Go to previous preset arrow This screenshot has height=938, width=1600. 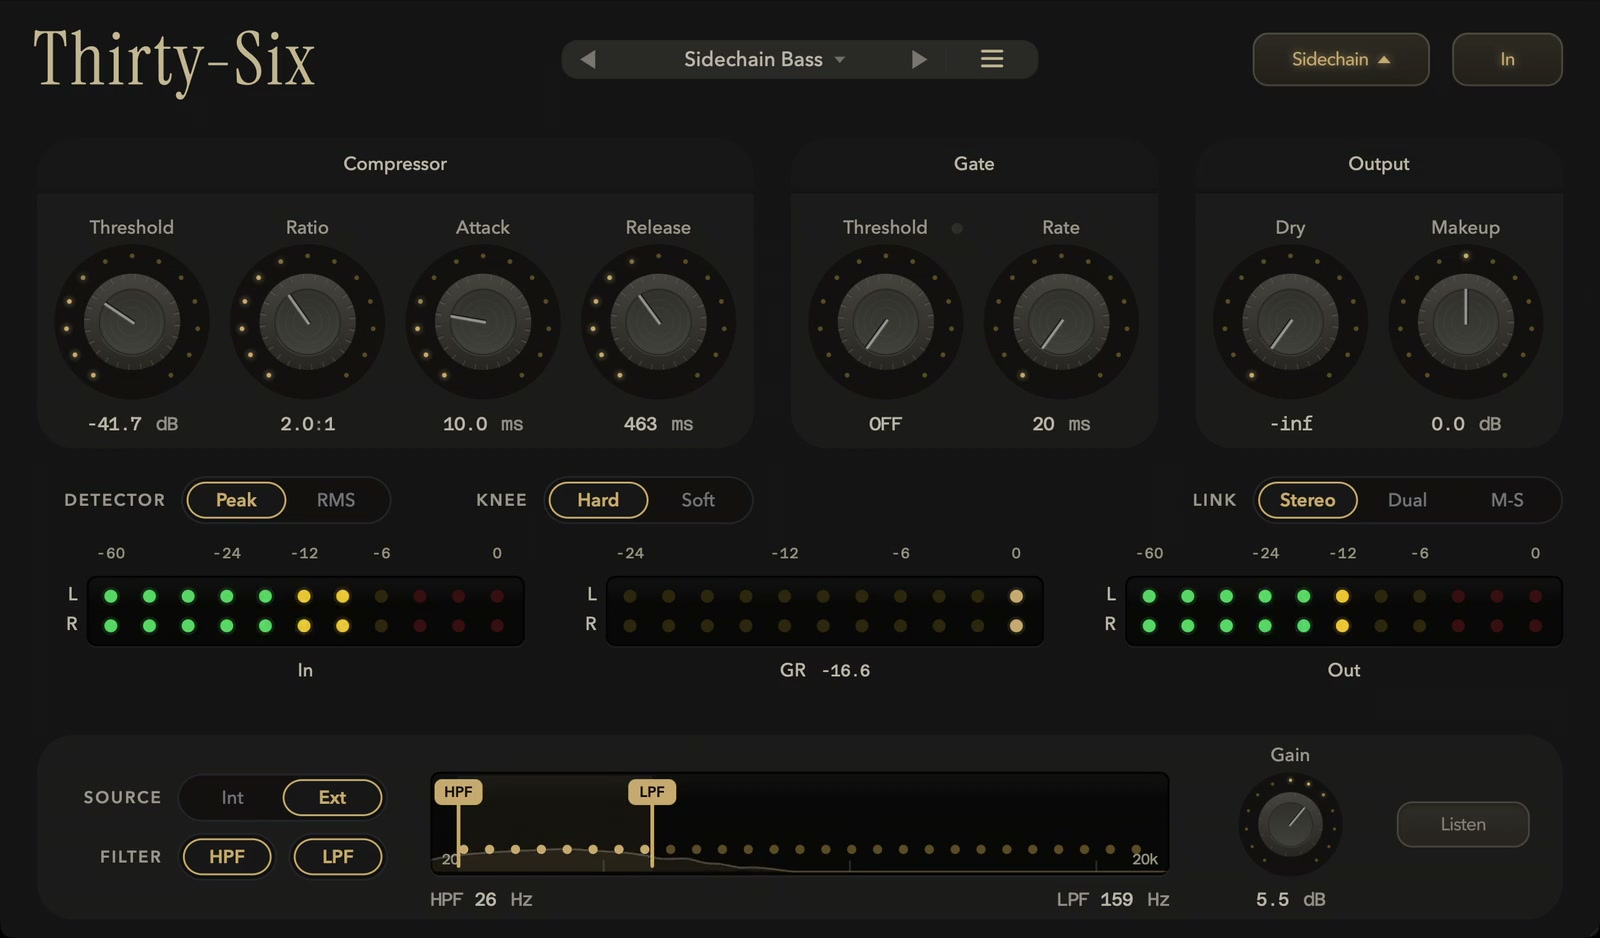(x=588, y=60)
